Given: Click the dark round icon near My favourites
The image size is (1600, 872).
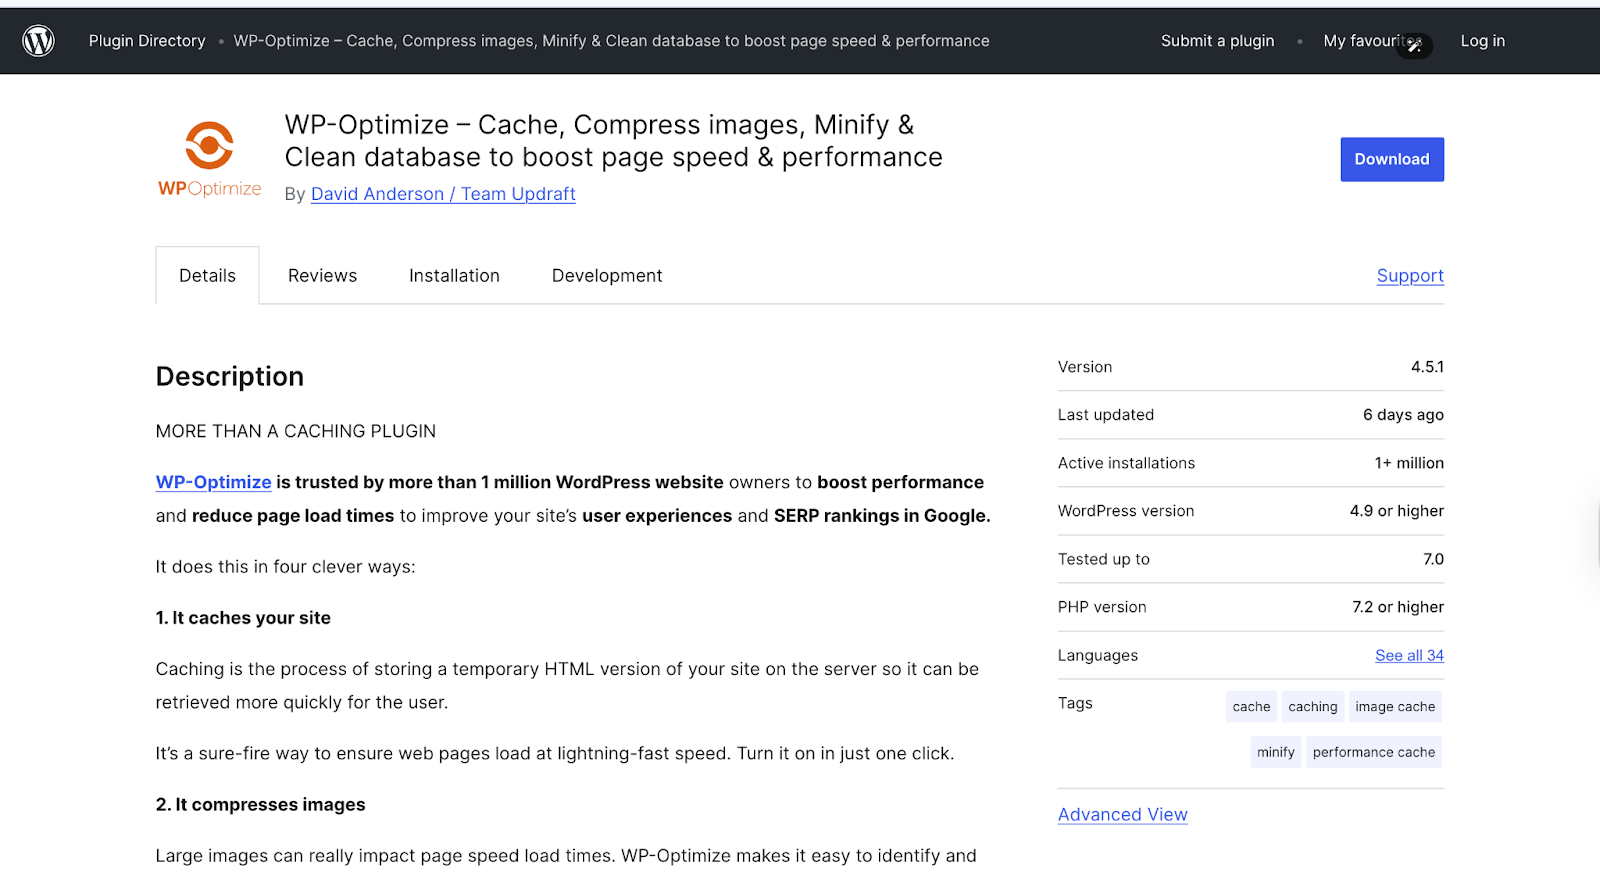Looking at the screenshot, I should [x=1414, y=46].
